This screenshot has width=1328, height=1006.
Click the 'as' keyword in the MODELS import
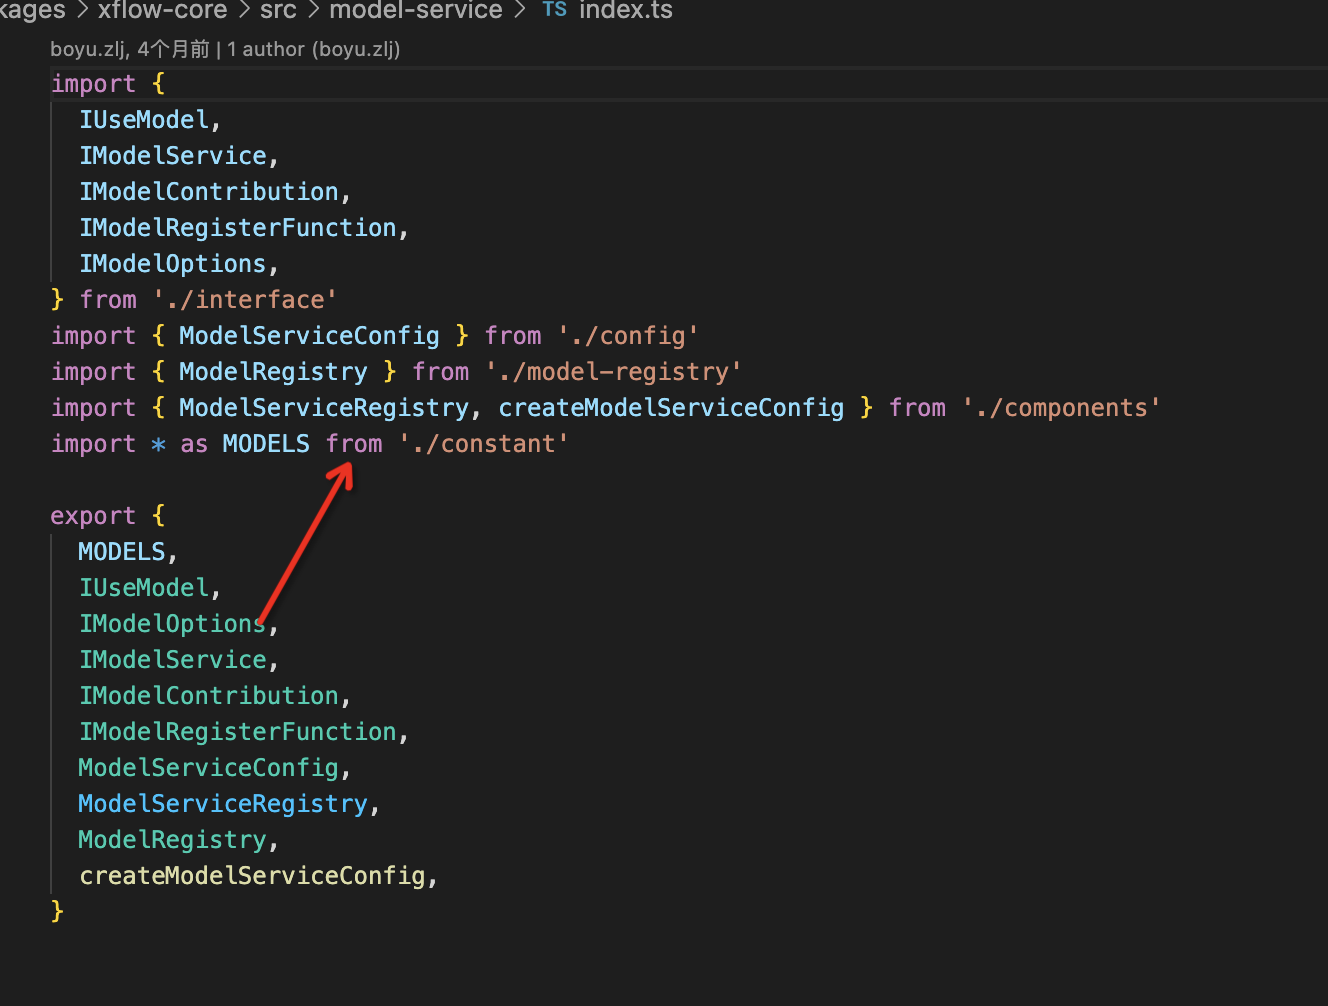point(194,444)
